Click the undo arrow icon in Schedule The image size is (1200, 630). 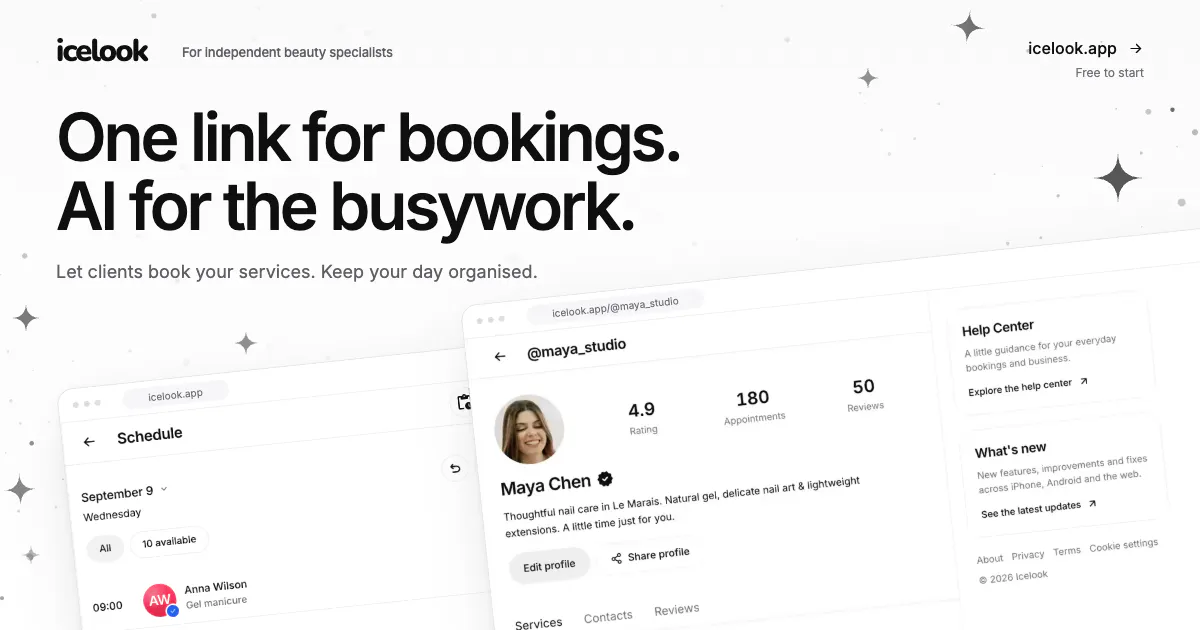pos(455,468)
